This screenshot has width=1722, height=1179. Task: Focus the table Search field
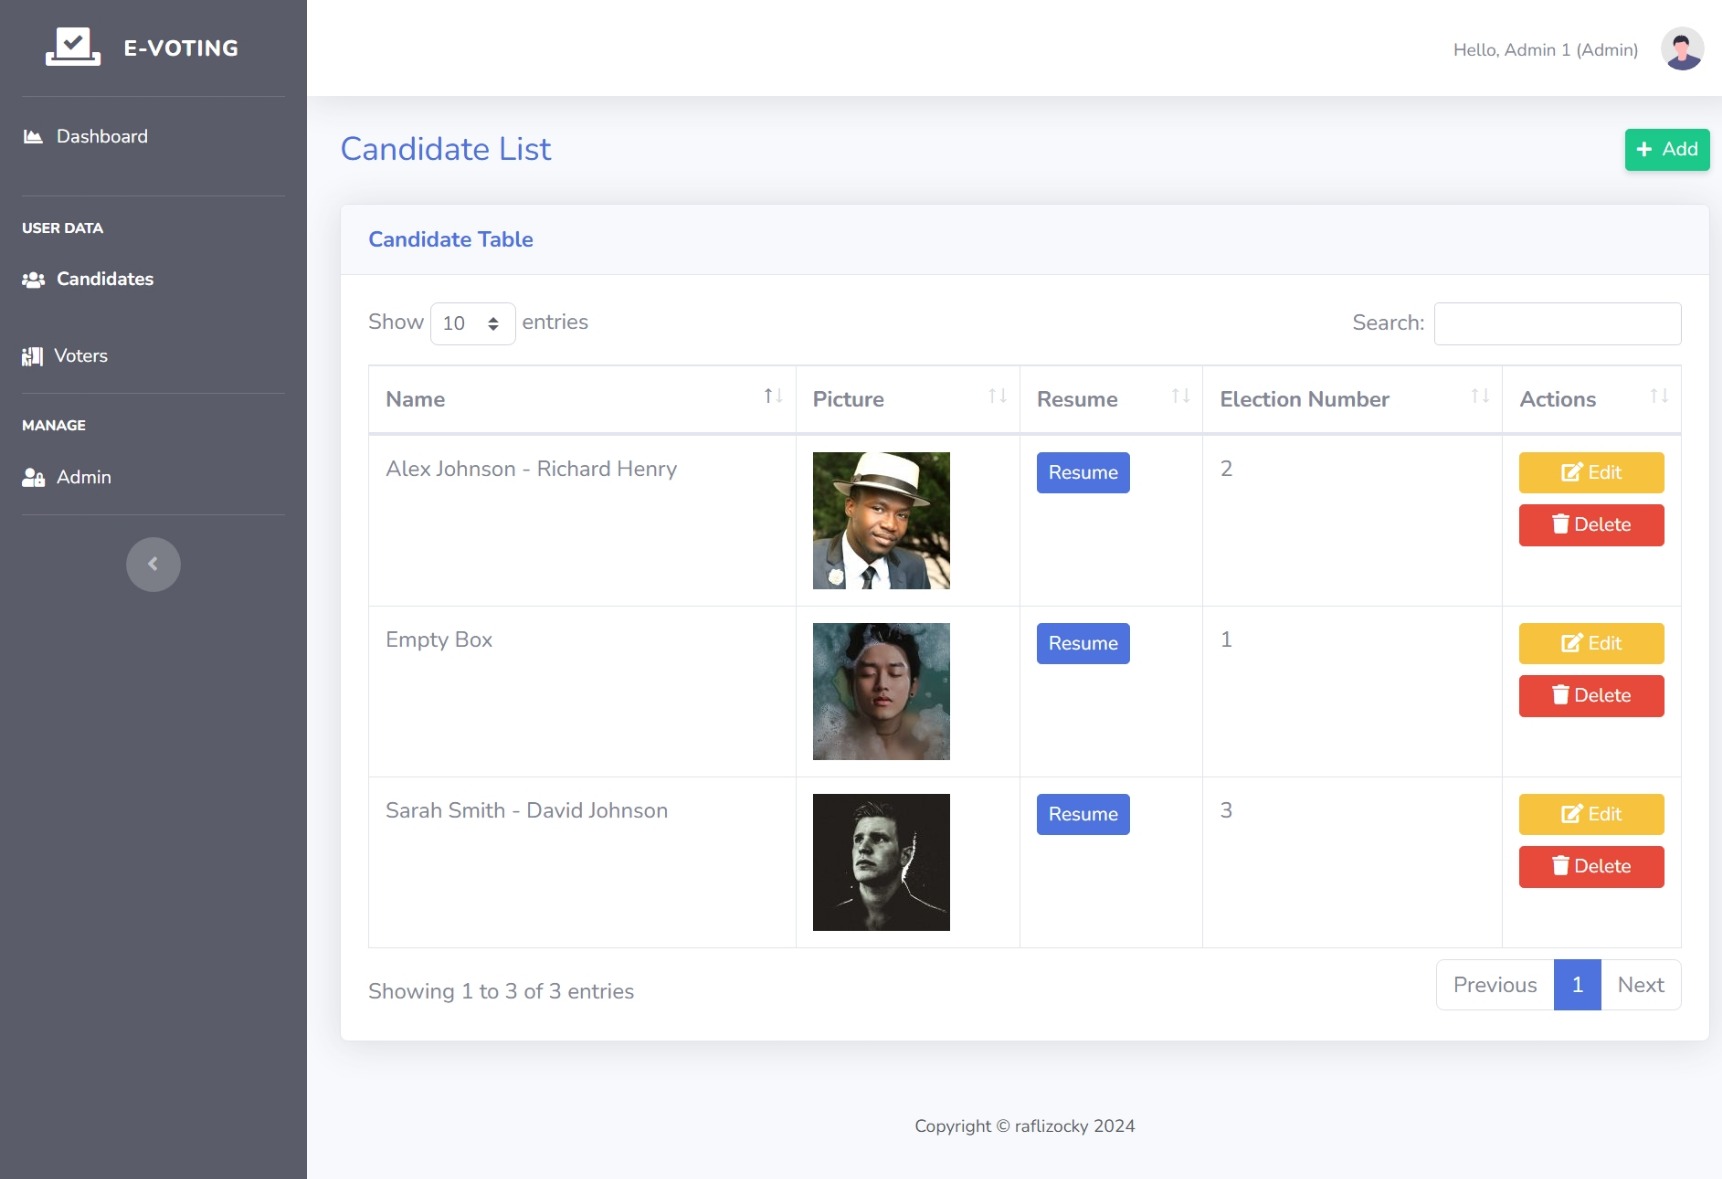1556,323
